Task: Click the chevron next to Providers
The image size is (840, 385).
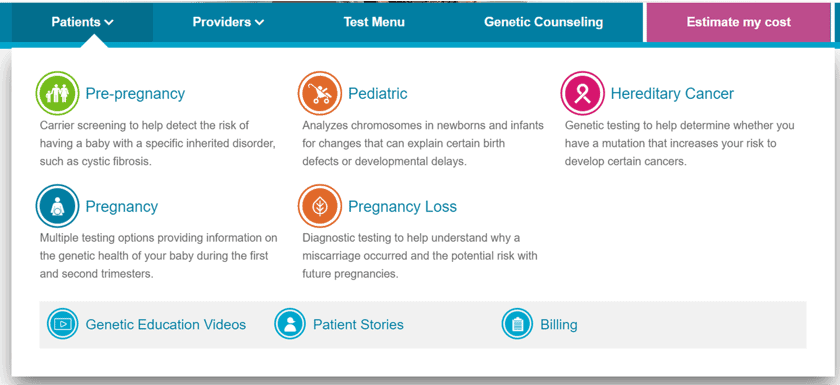Action: [259, 22]
